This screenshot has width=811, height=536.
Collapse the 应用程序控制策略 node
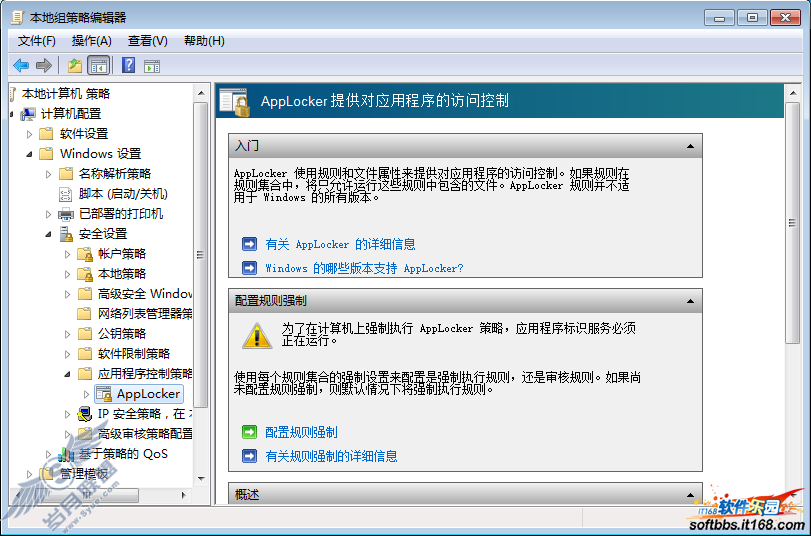[x=67, y=375]
